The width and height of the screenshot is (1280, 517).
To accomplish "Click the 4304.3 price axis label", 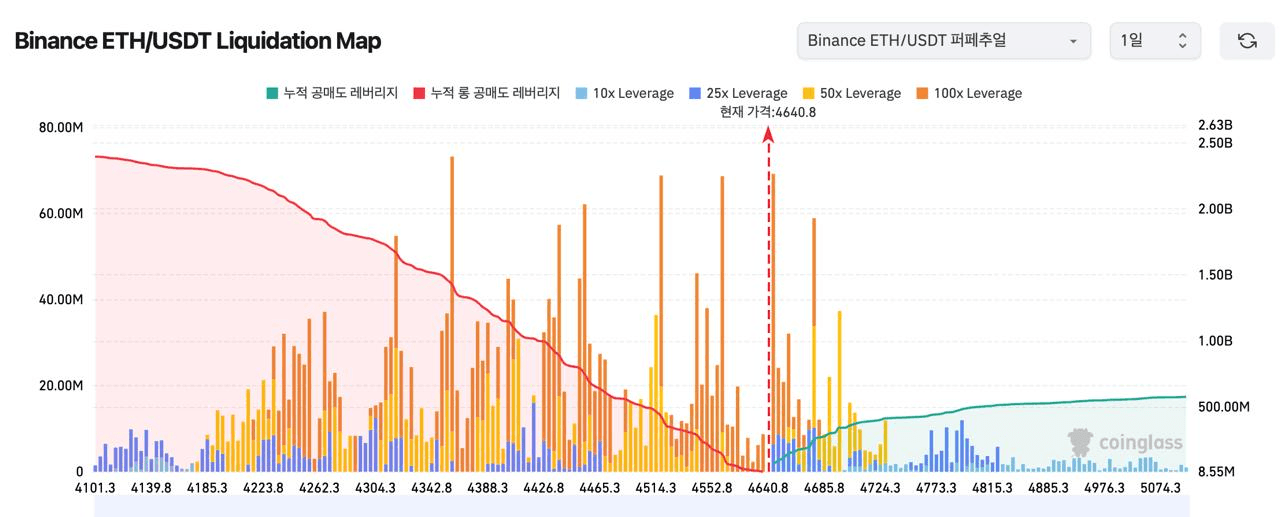I will pos(375,488).
